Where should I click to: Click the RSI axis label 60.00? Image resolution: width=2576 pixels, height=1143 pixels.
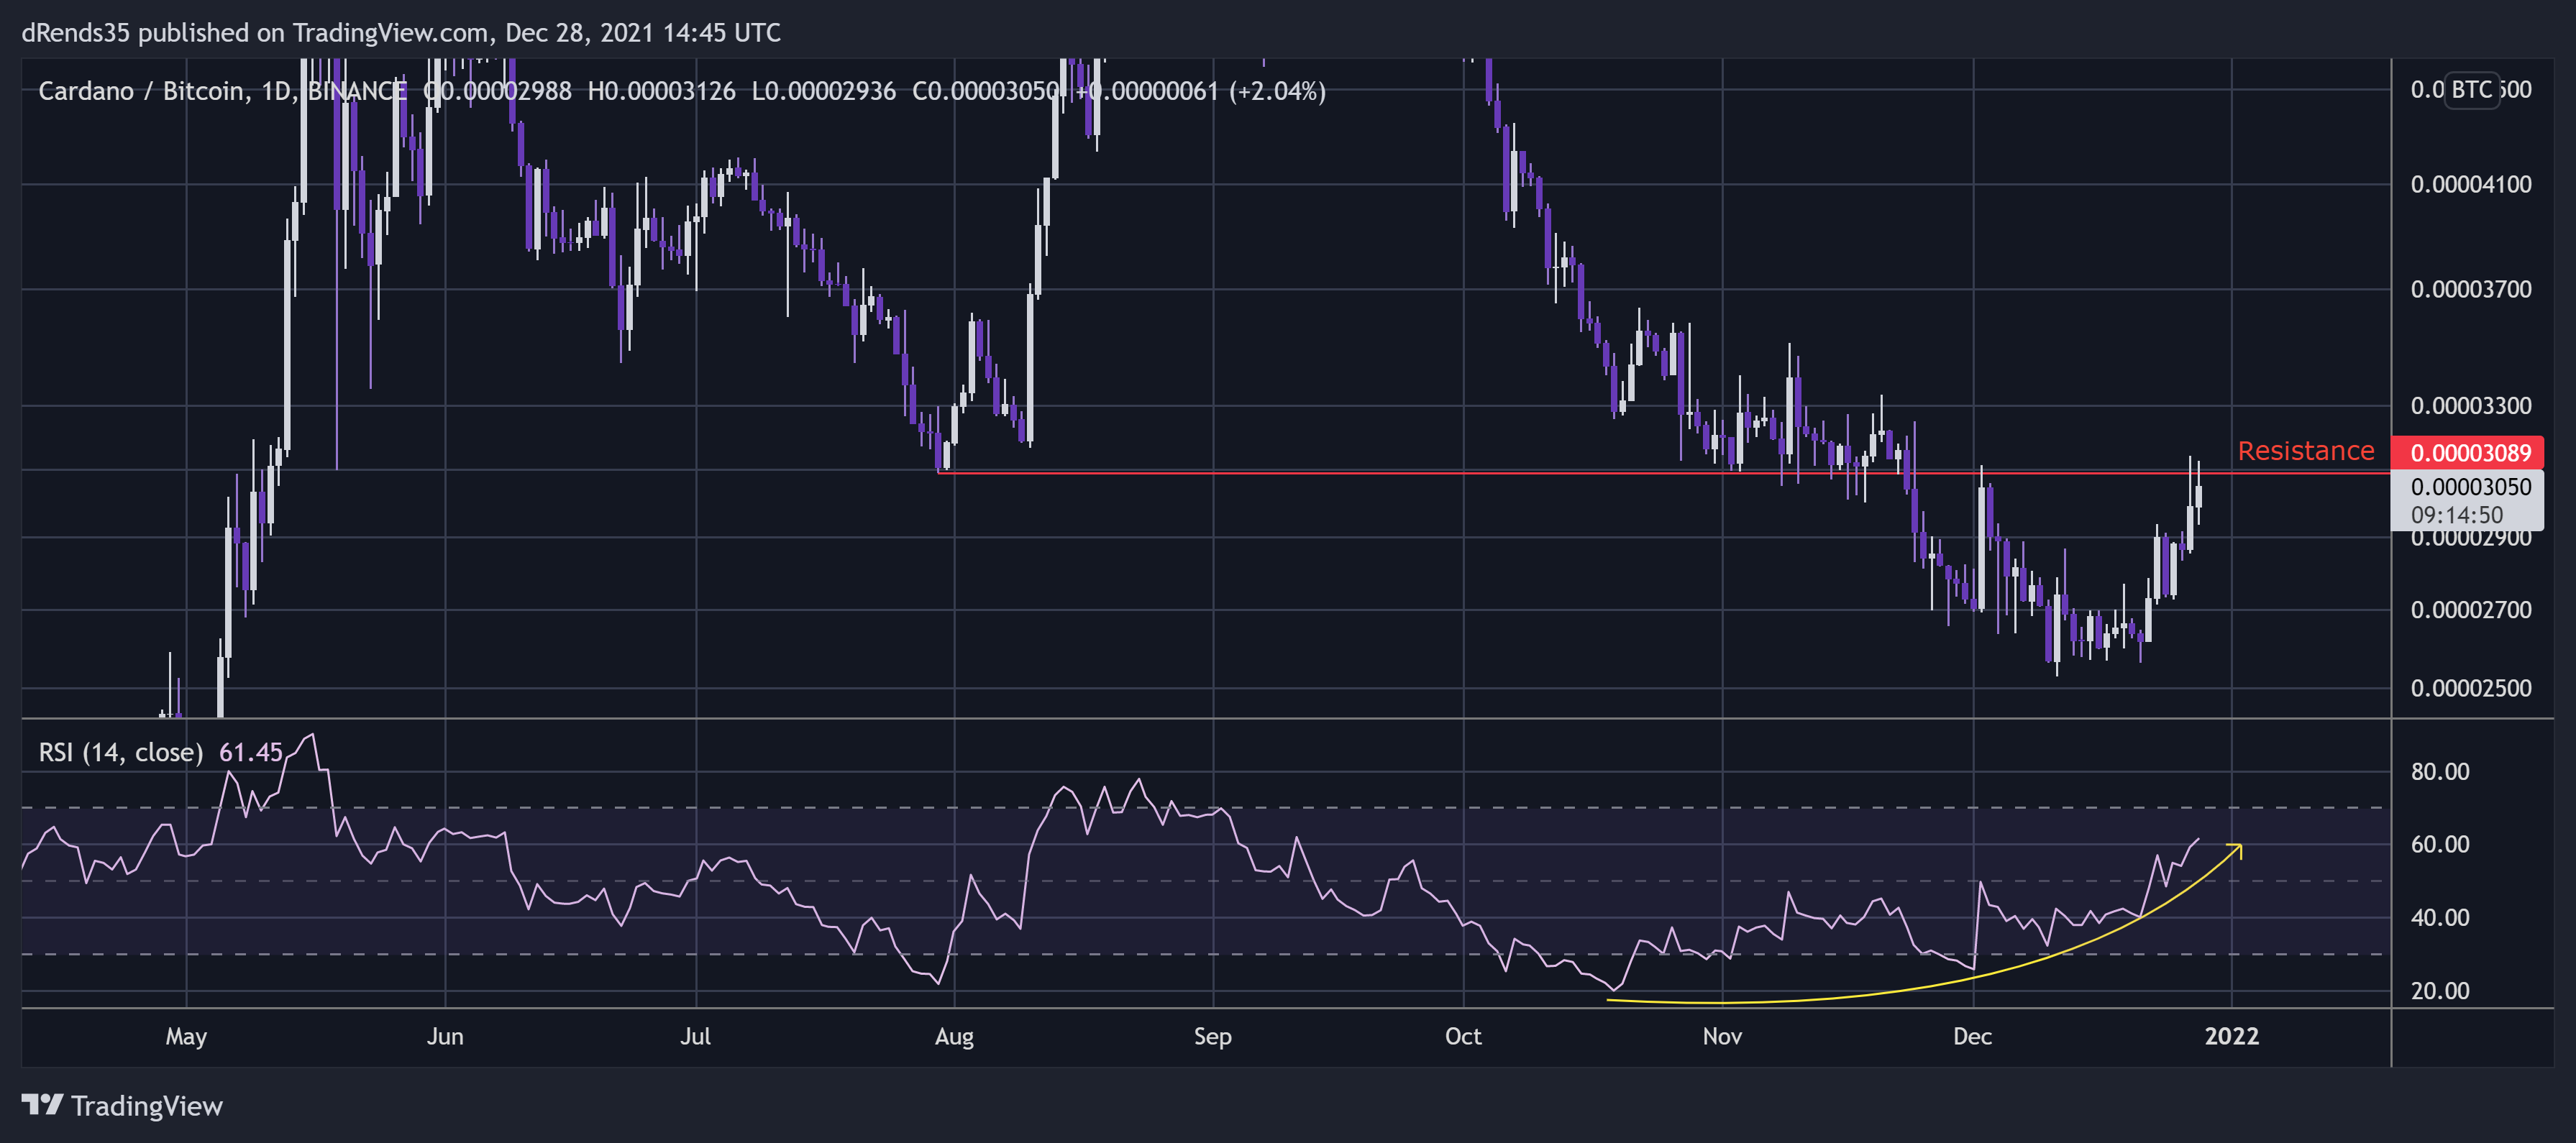click(x=2439, y=844)
